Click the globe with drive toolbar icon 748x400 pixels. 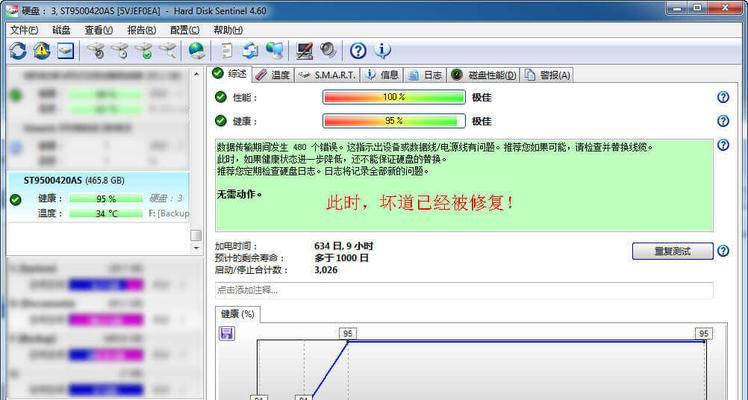point(197,51)
